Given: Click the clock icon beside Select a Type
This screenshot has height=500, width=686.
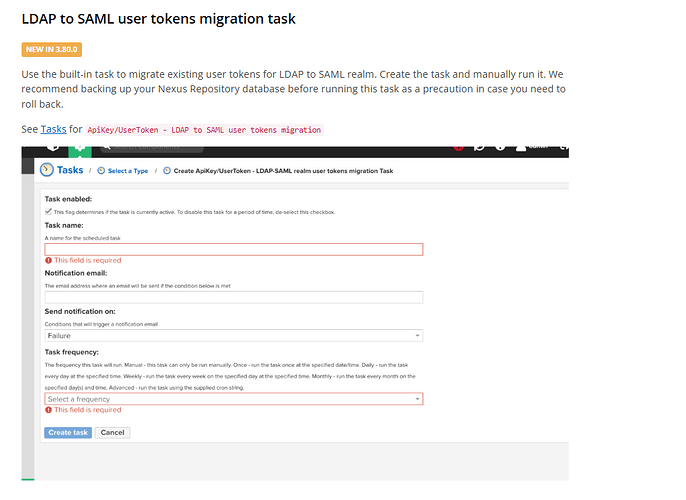Looking at the screenshot, I should 101,171.
